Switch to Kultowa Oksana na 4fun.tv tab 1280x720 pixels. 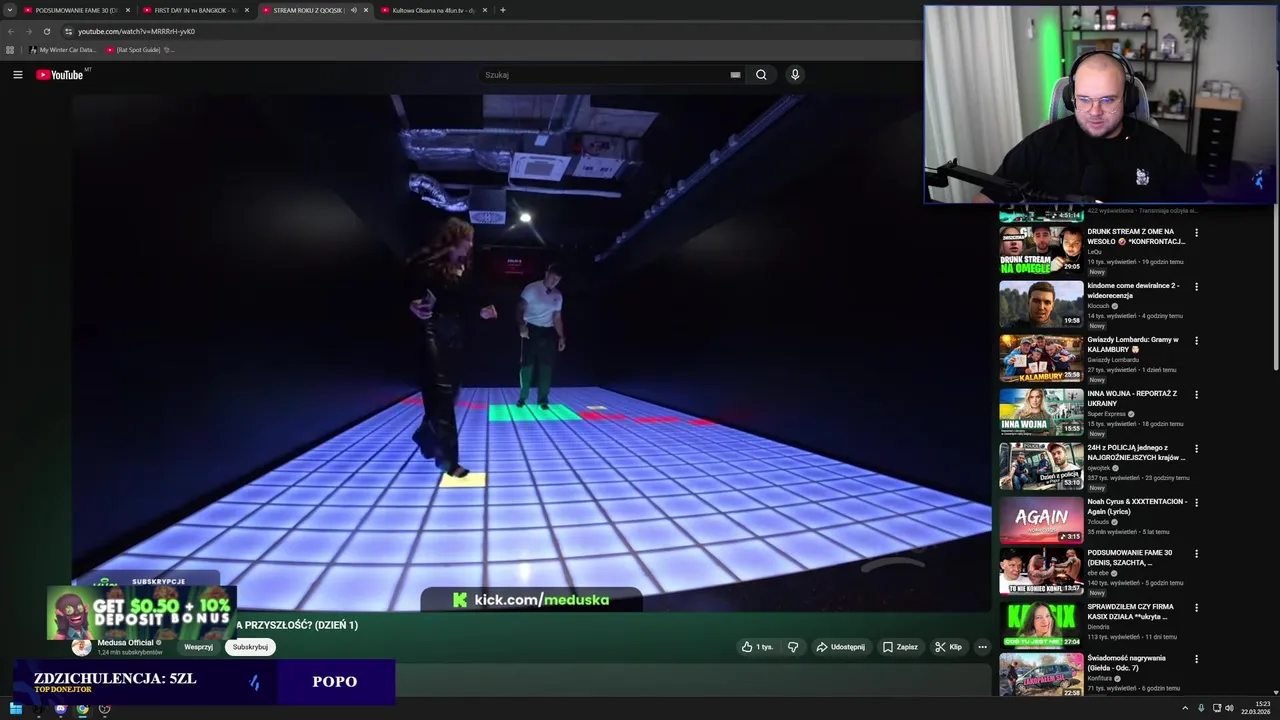click(x=434, y=10)
